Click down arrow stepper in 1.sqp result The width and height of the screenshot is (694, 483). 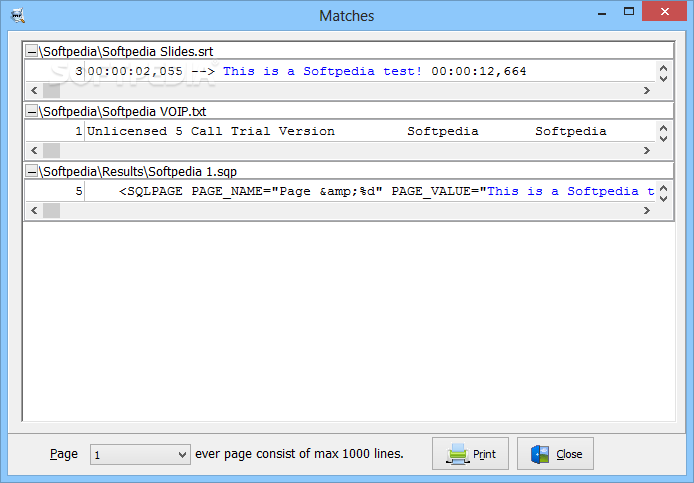click(x=663, y=198)
